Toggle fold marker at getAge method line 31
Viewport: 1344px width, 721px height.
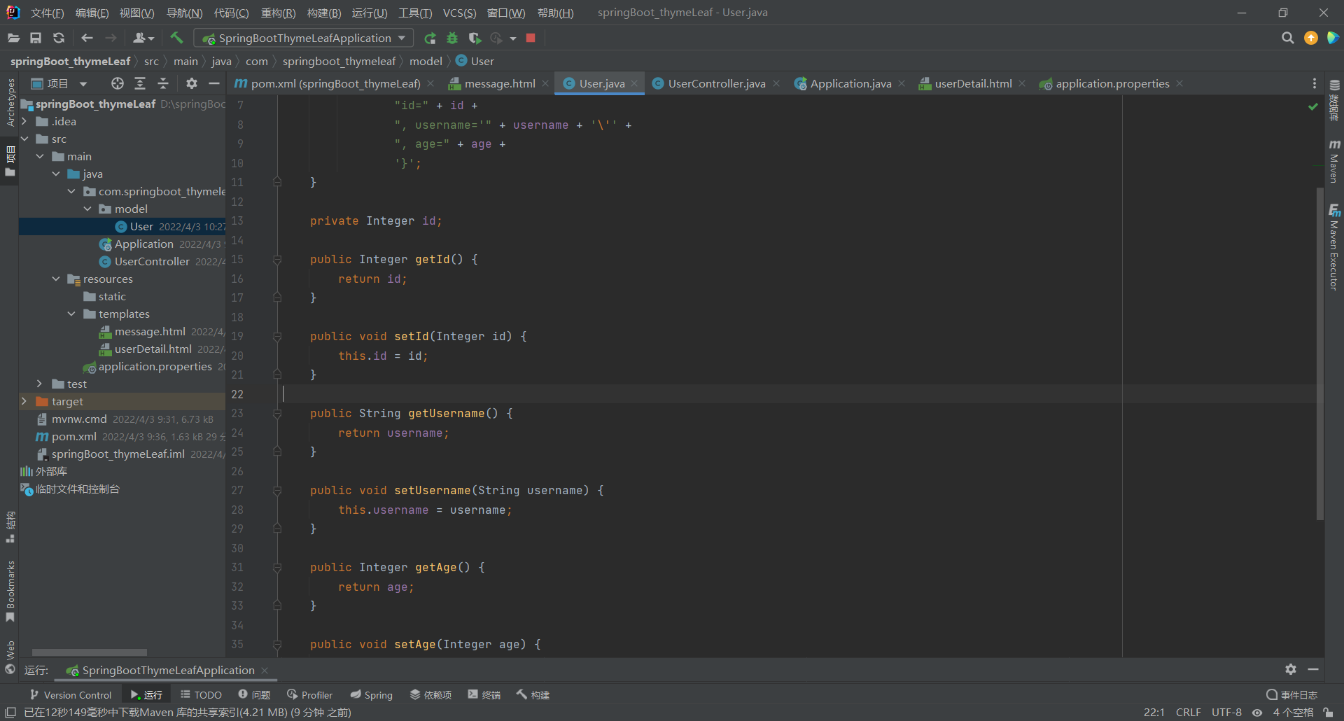click(277, 567)
